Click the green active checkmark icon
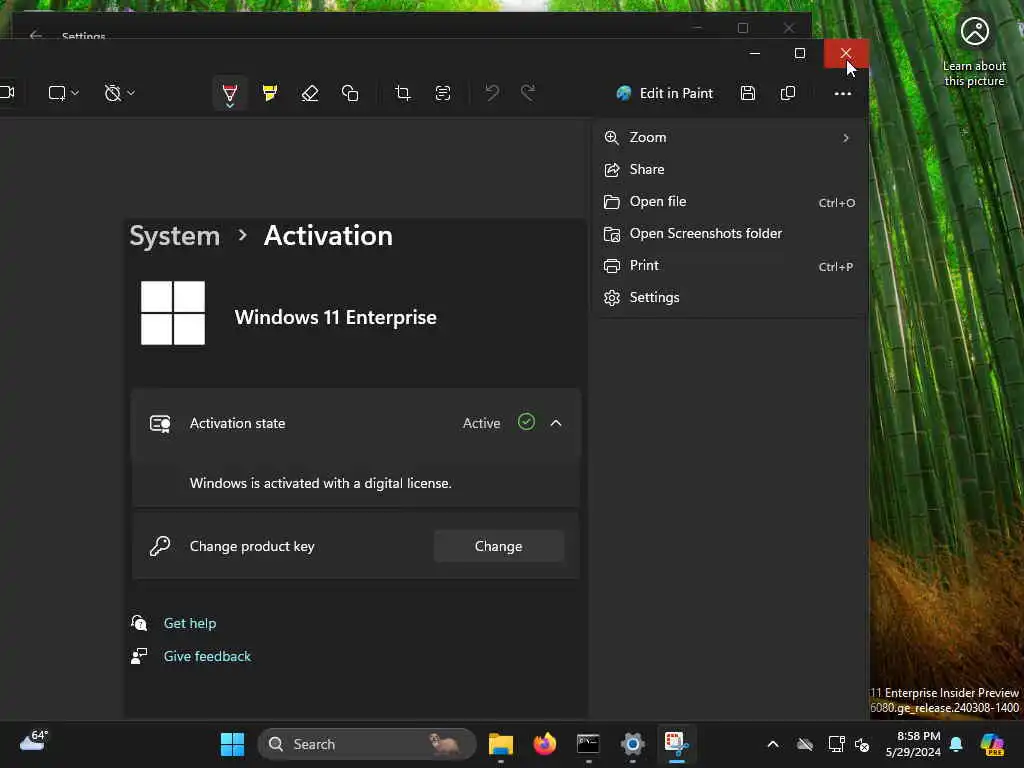This screenshot has height=768, width=1024. [526, 422]
